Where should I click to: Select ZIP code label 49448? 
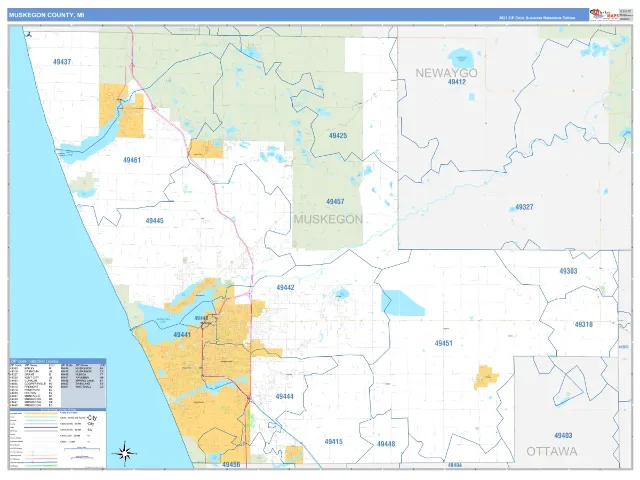tap(386, 444)
